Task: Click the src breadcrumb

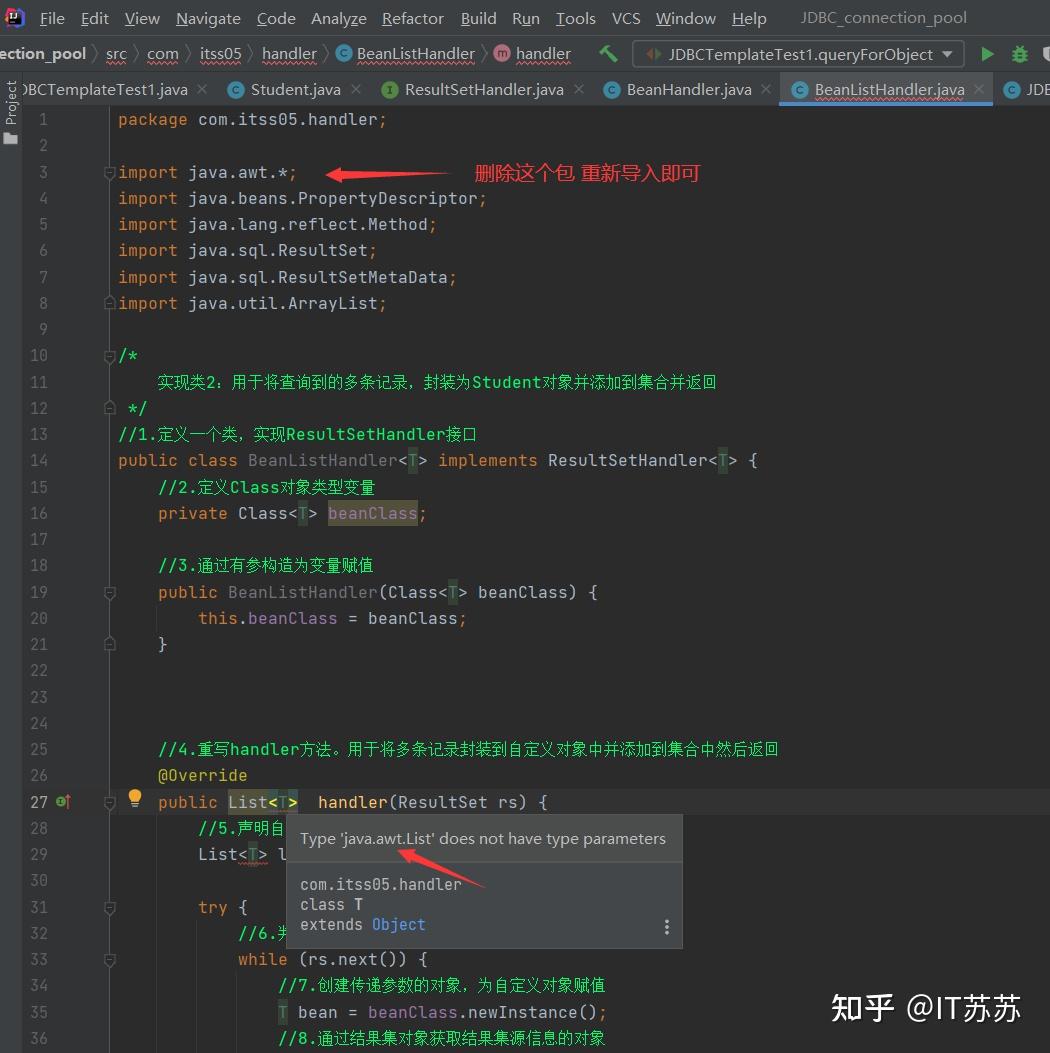Action: coord(116,54)
